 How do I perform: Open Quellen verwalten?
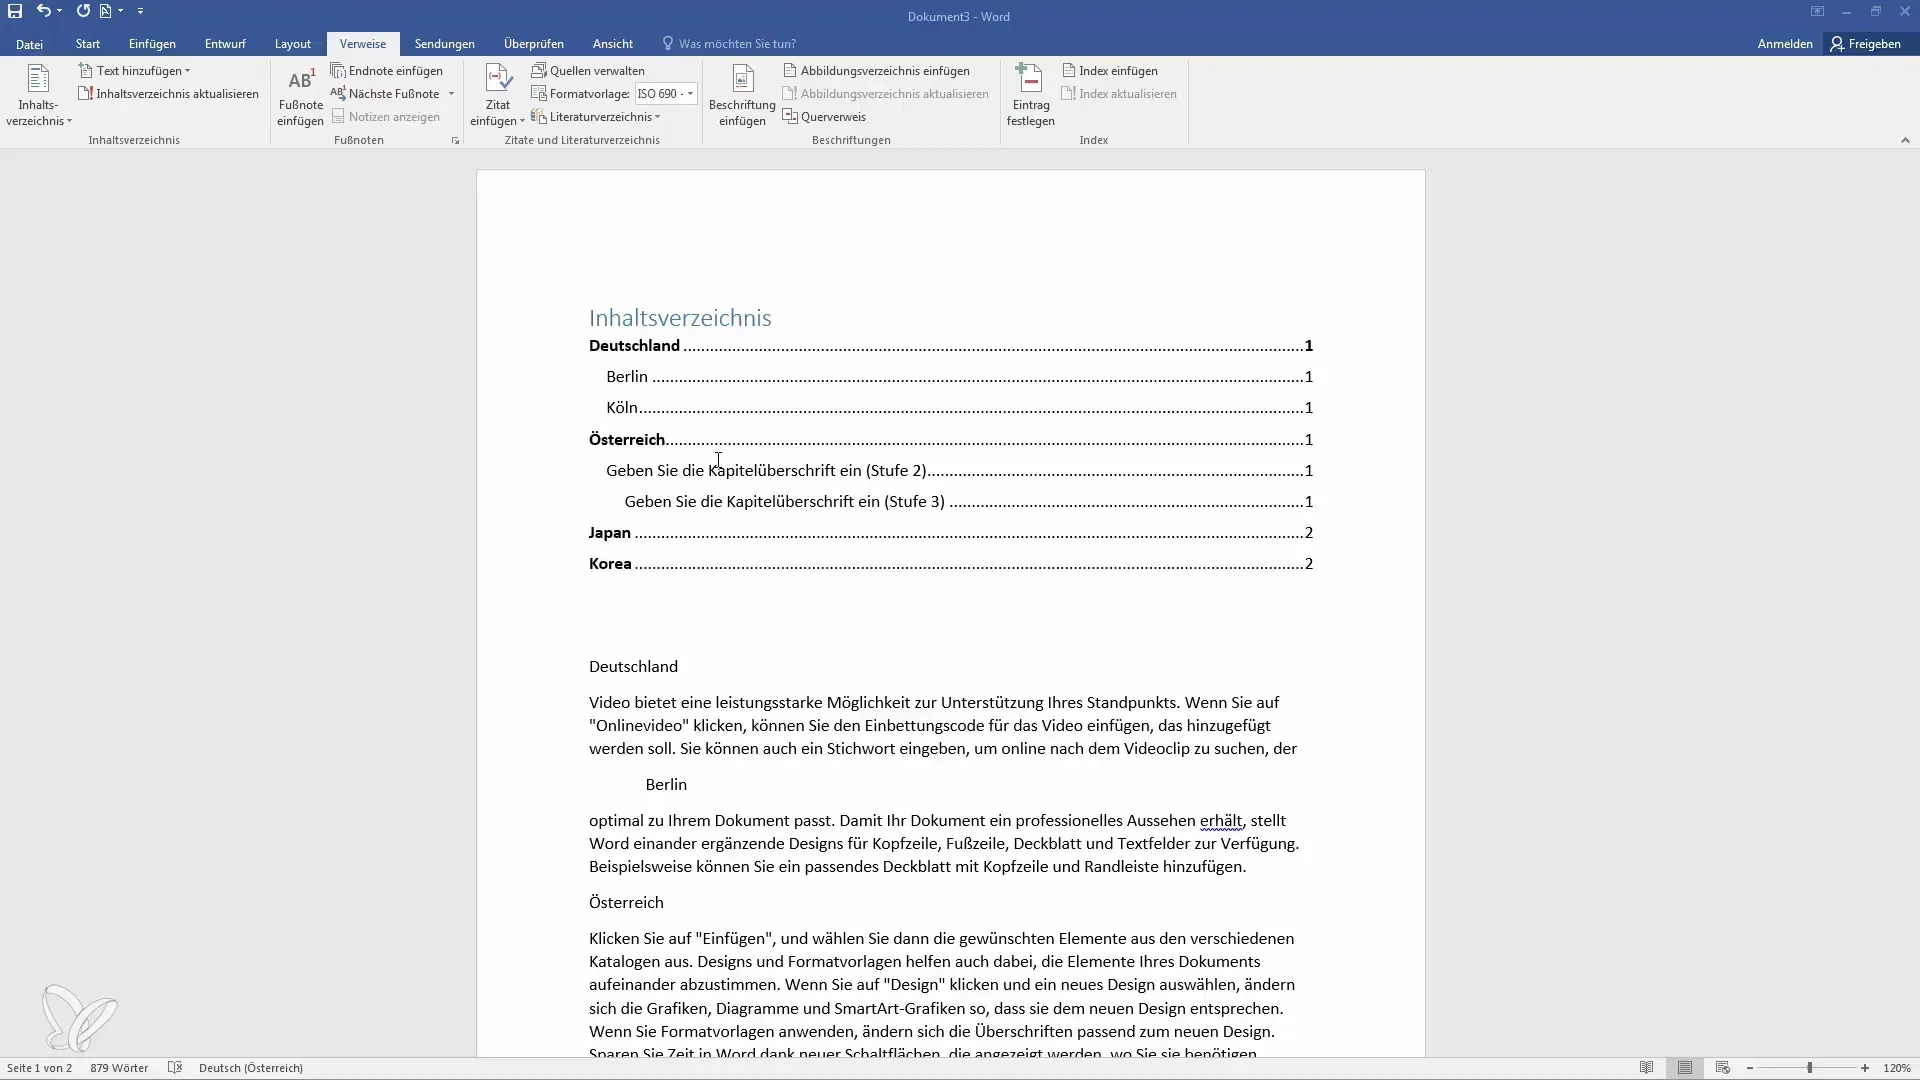[588, 71]
